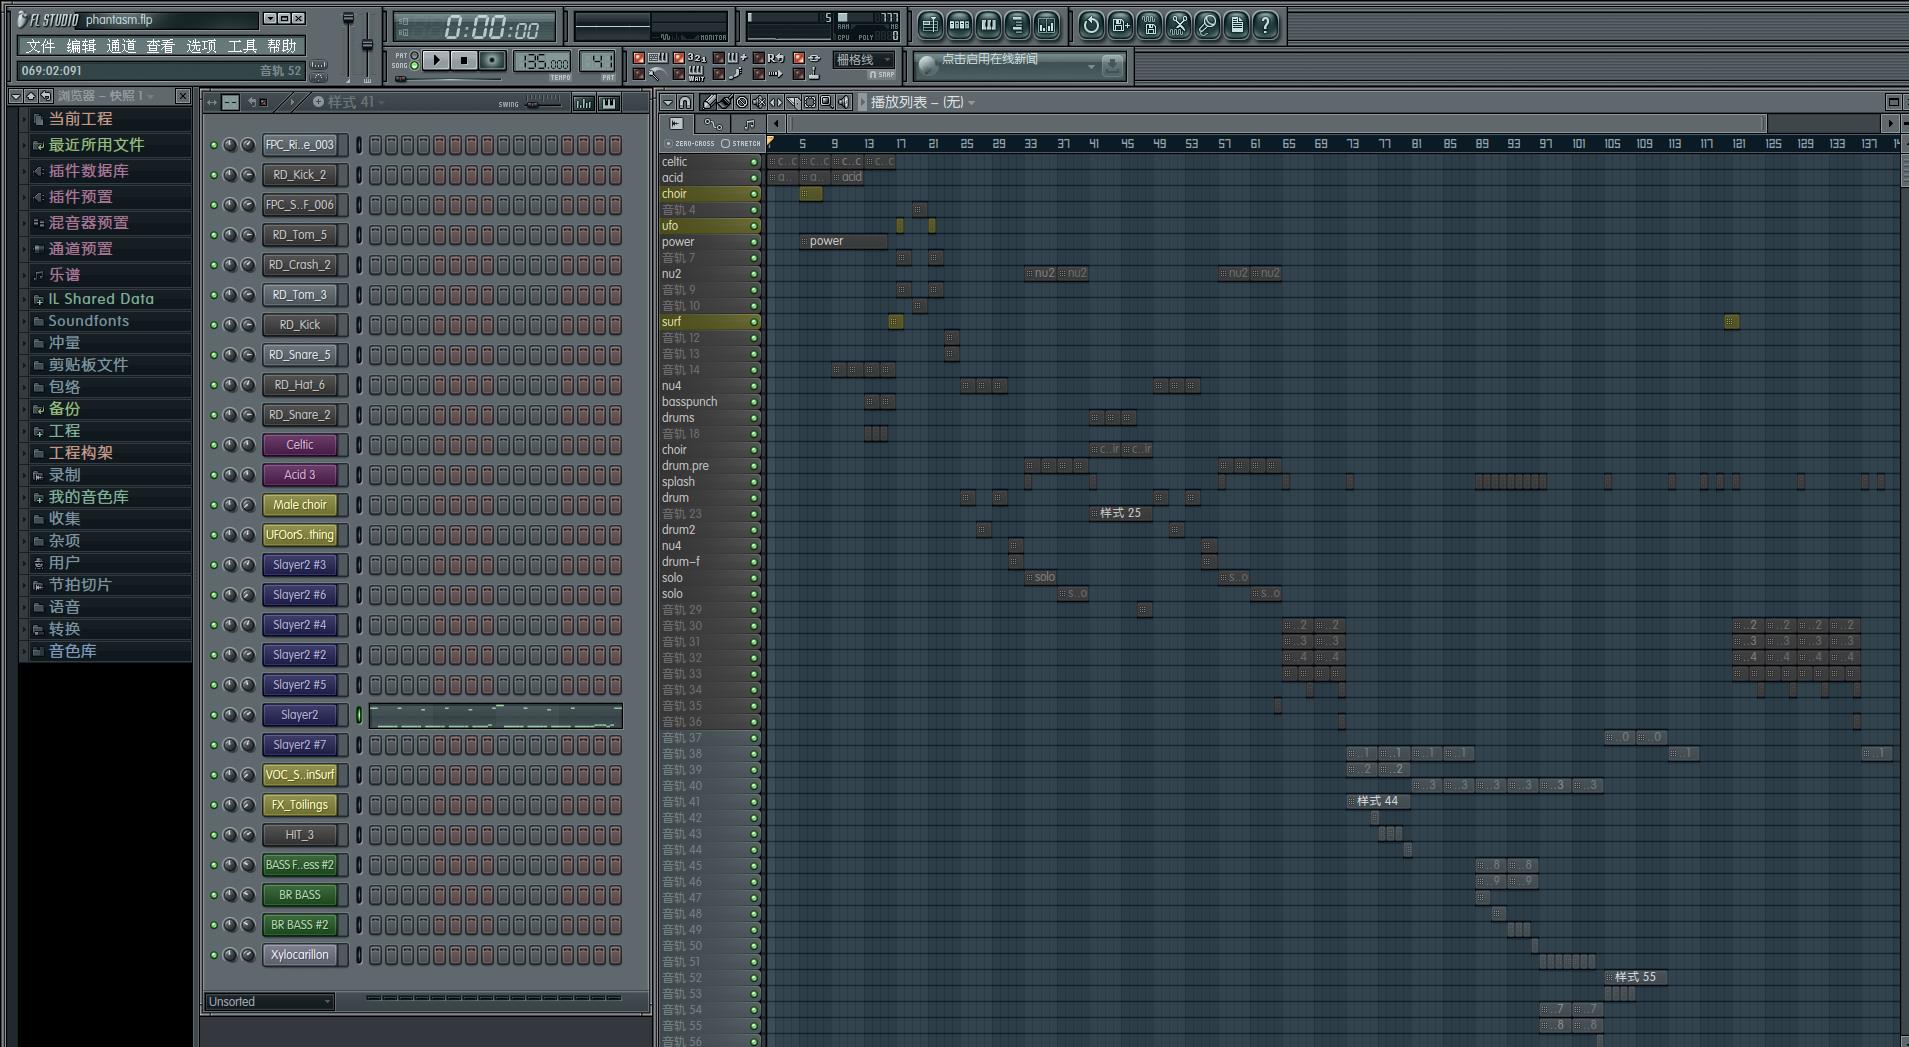Open graph editor in channel rack header

(x=583, y=102)
